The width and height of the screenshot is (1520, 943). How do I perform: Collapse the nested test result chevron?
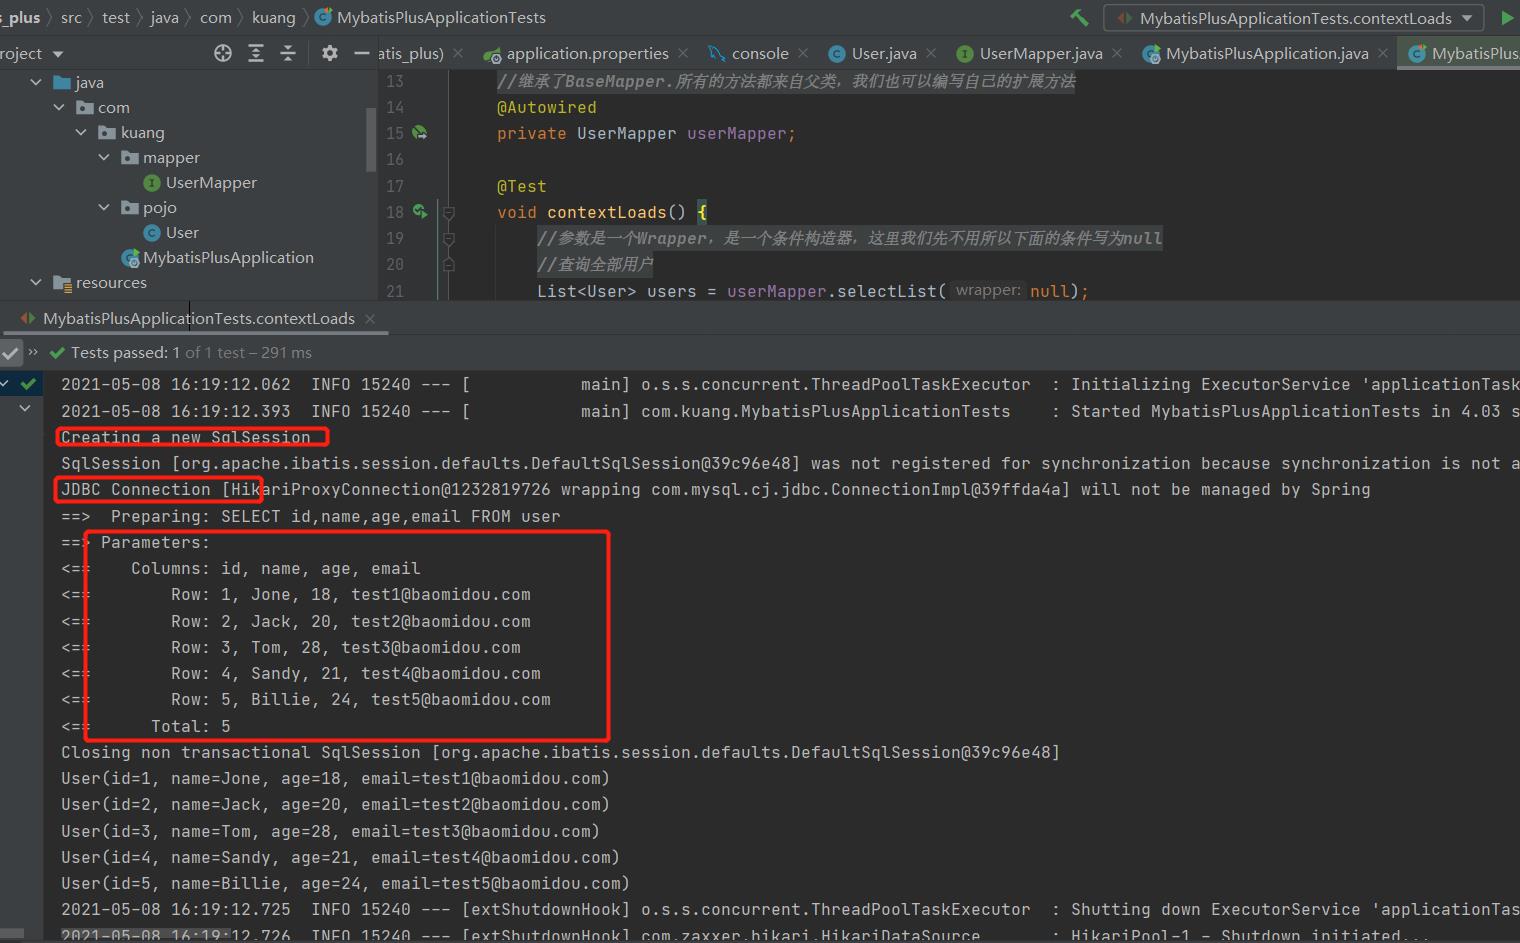pyautogui.click(x=25, y=408)
